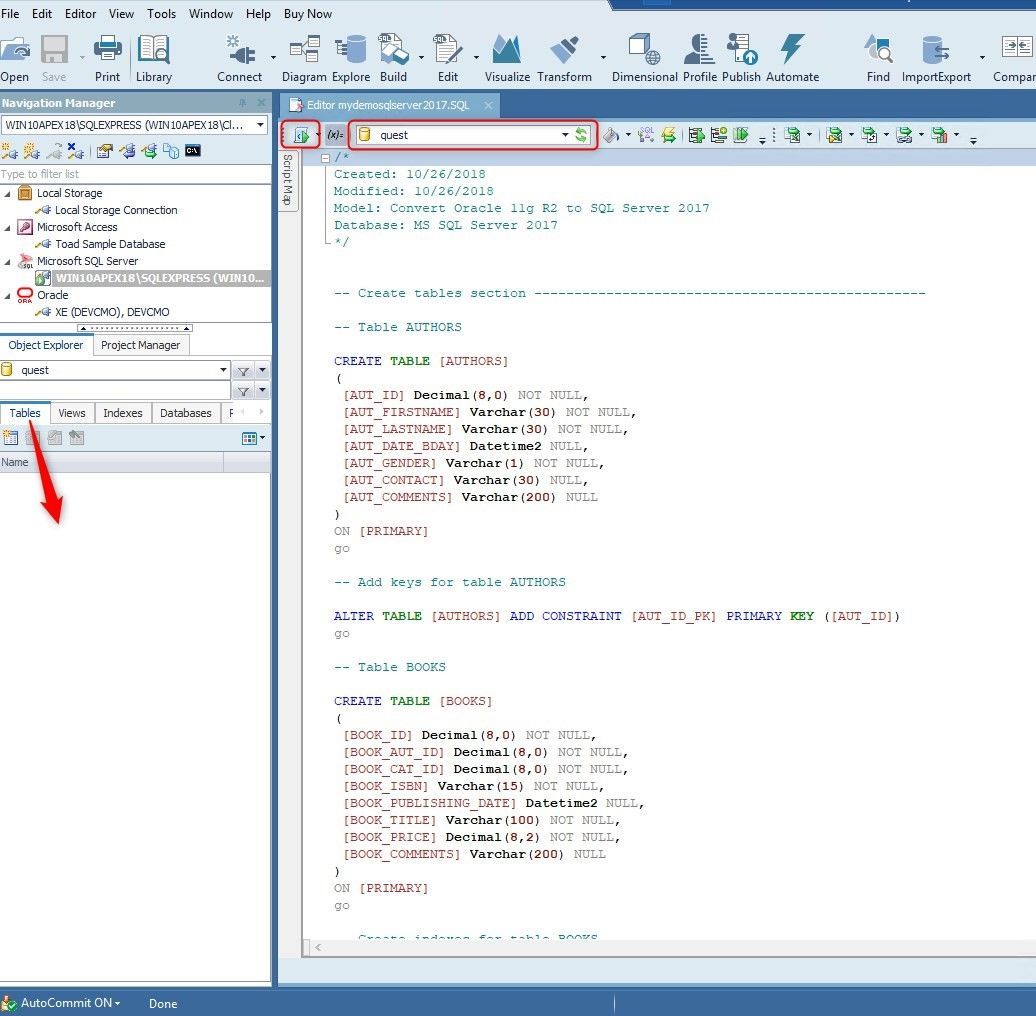This screenshot has width=1036, height=1016.
Task: Click the editor horizontal scrollbar left arrow
Action: 318,947
